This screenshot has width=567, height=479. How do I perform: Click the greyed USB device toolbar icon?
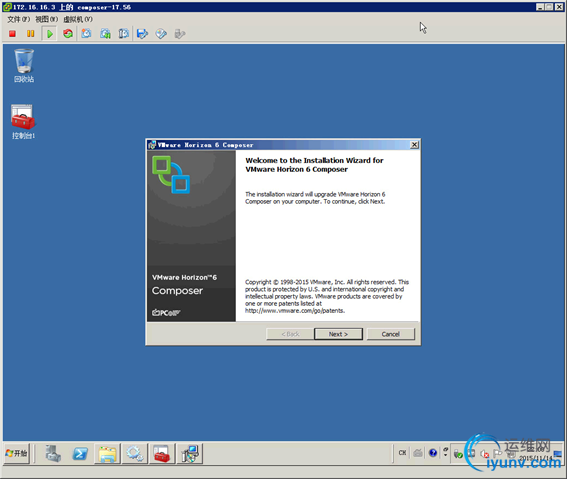180,34
